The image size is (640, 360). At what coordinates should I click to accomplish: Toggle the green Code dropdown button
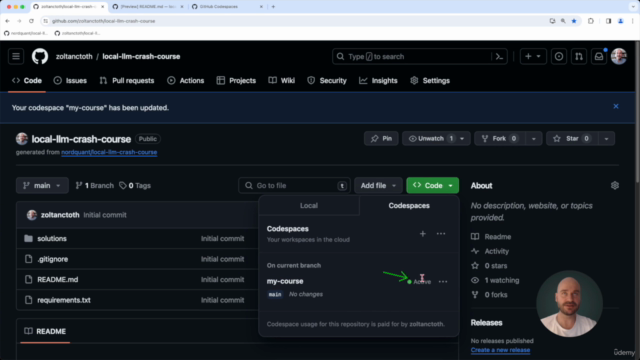432,186
